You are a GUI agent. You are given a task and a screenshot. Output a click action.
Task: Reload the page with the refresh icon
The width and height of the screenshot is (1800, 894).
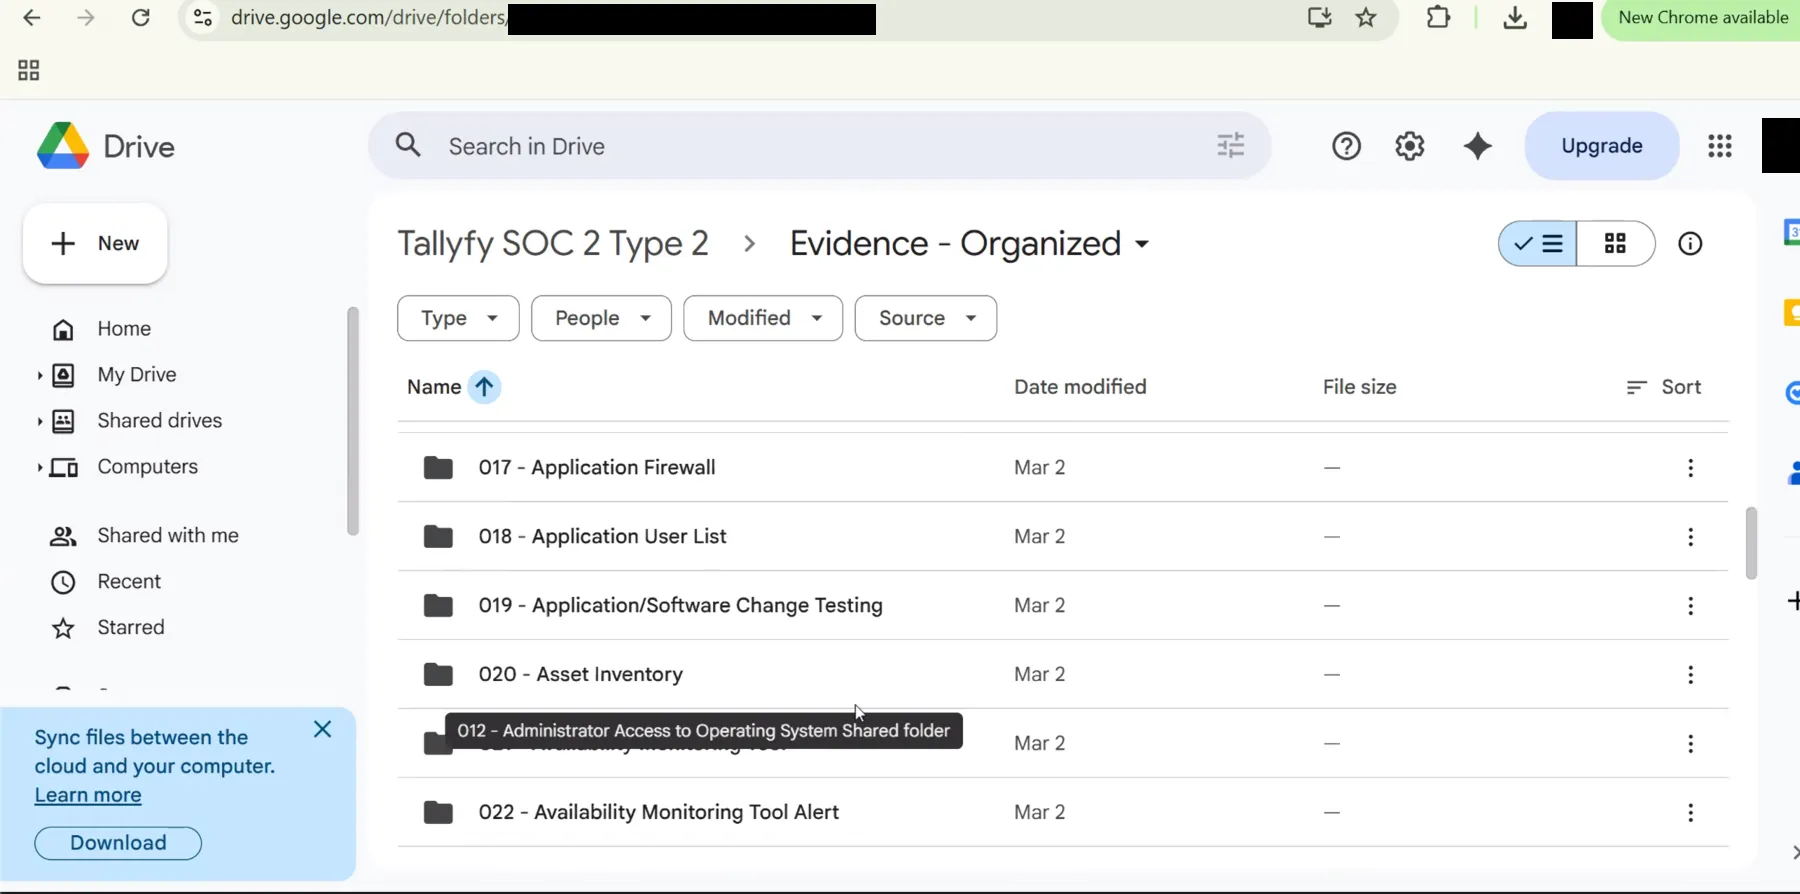click(x=141, y=18)
